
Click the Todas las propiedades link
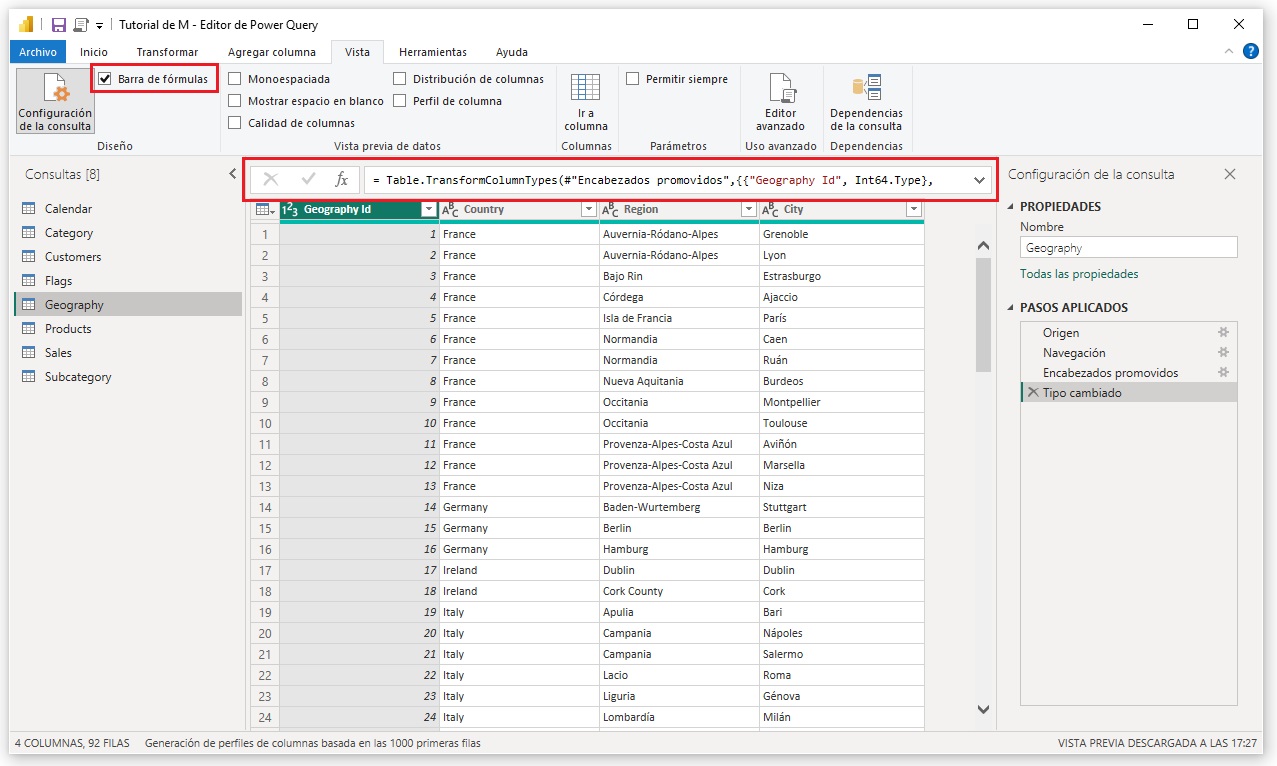[1079, 274]
